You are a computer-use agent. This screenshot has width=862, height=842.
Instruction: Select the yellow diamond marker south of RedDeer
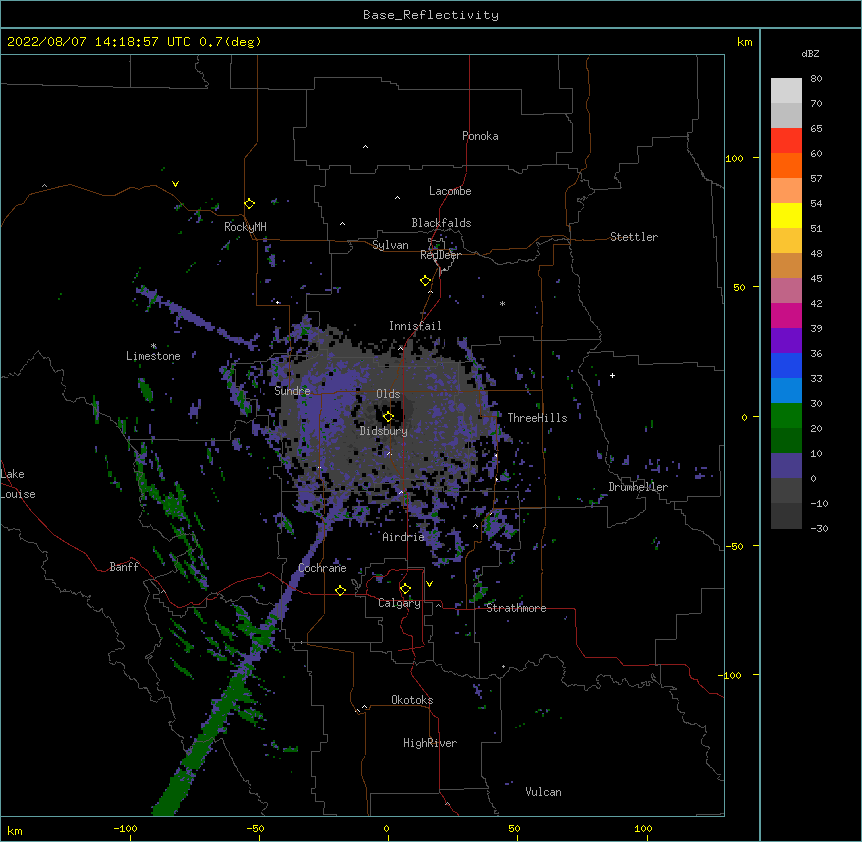[x=426, y=281]
